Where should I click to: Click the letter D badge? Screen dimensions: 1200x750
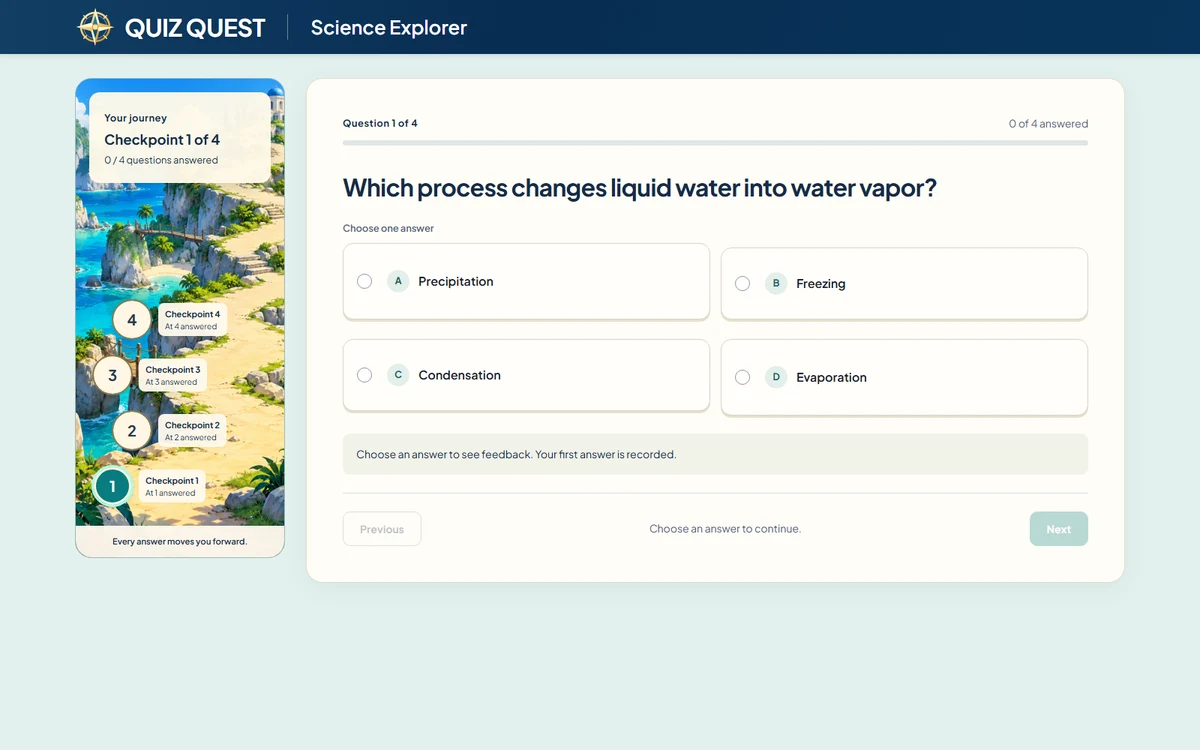pos(776,377)
